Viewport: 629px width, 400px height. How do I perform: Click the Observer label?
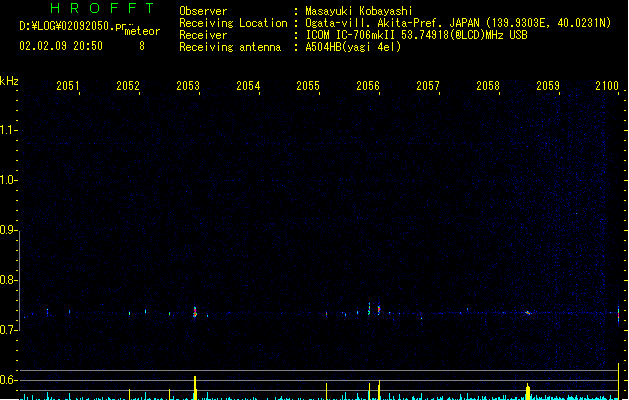pyautogui.click(x=203, y=11)
